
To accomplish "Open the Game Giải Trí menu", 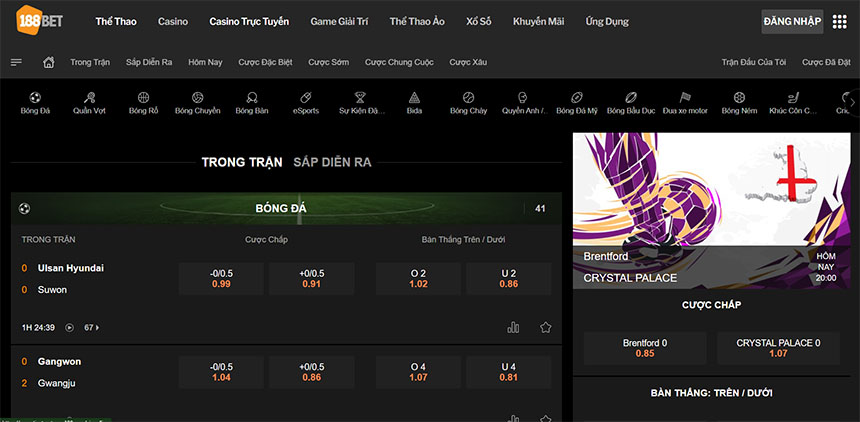I will coord(340,22).
